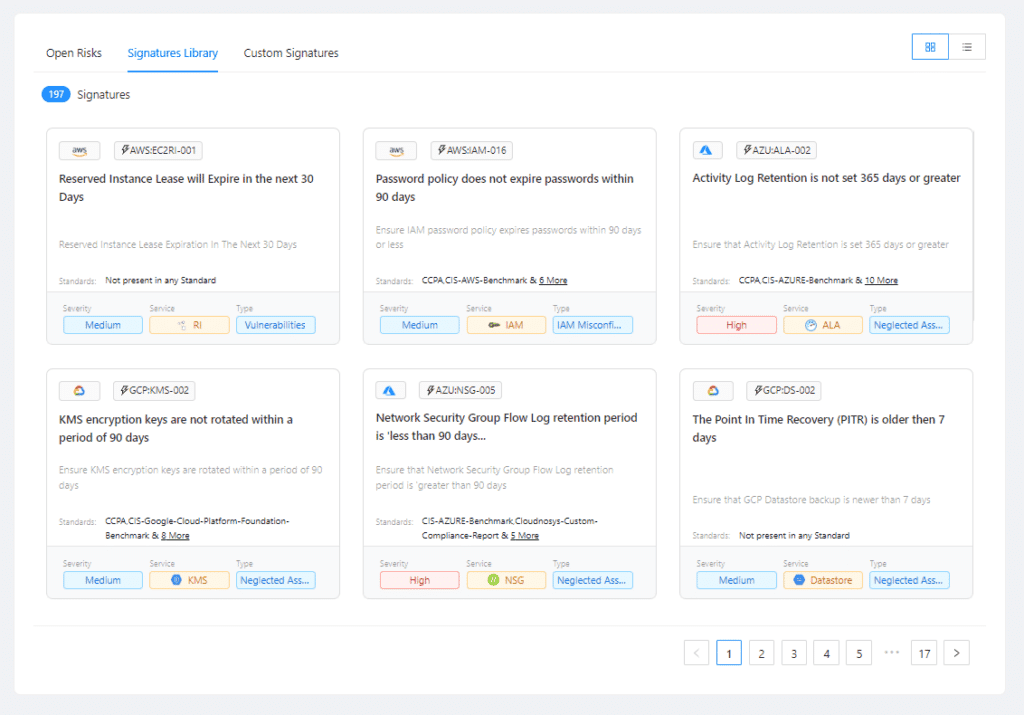The height and width of the screenshot is (715, 1024).
Task: Click 'Neglected Ass...' type badge on NSG-005 card
Action: 592,580
